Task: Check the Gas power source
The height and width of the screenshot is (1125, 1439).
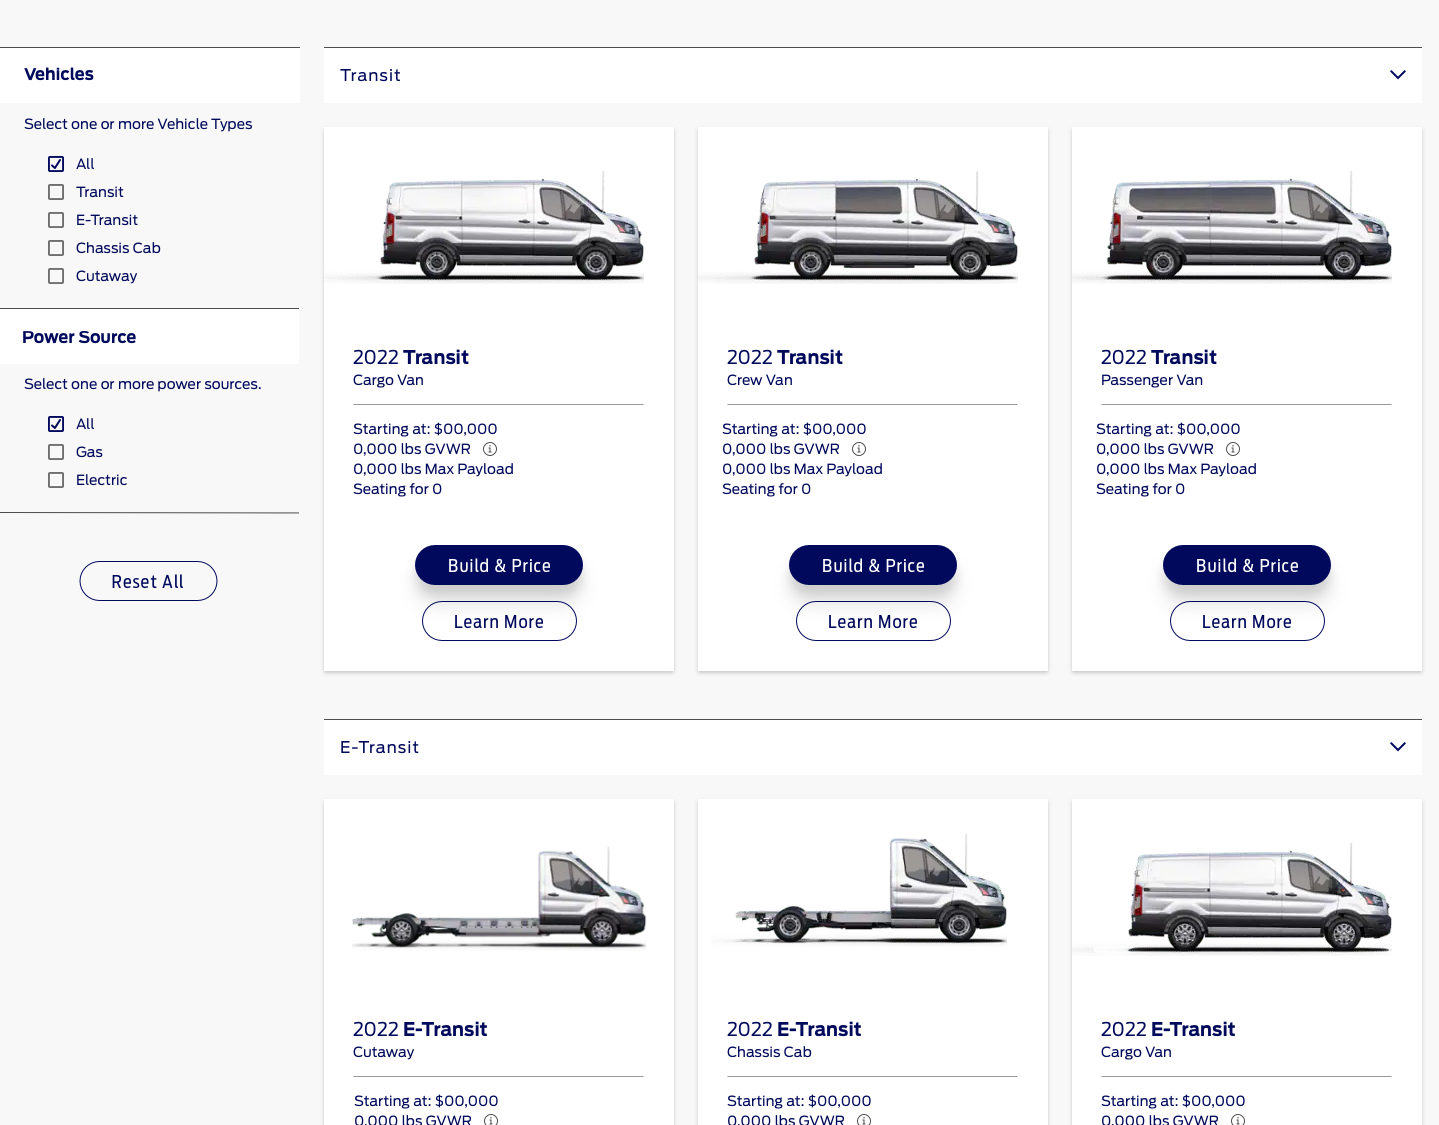Action: coord(56,452)
